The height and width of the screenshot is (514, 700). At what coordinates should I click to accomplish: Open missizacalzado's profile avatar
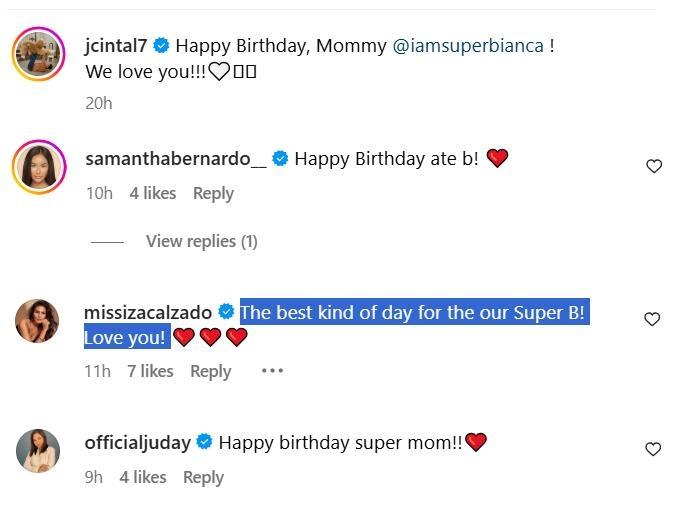pos(38,320)
